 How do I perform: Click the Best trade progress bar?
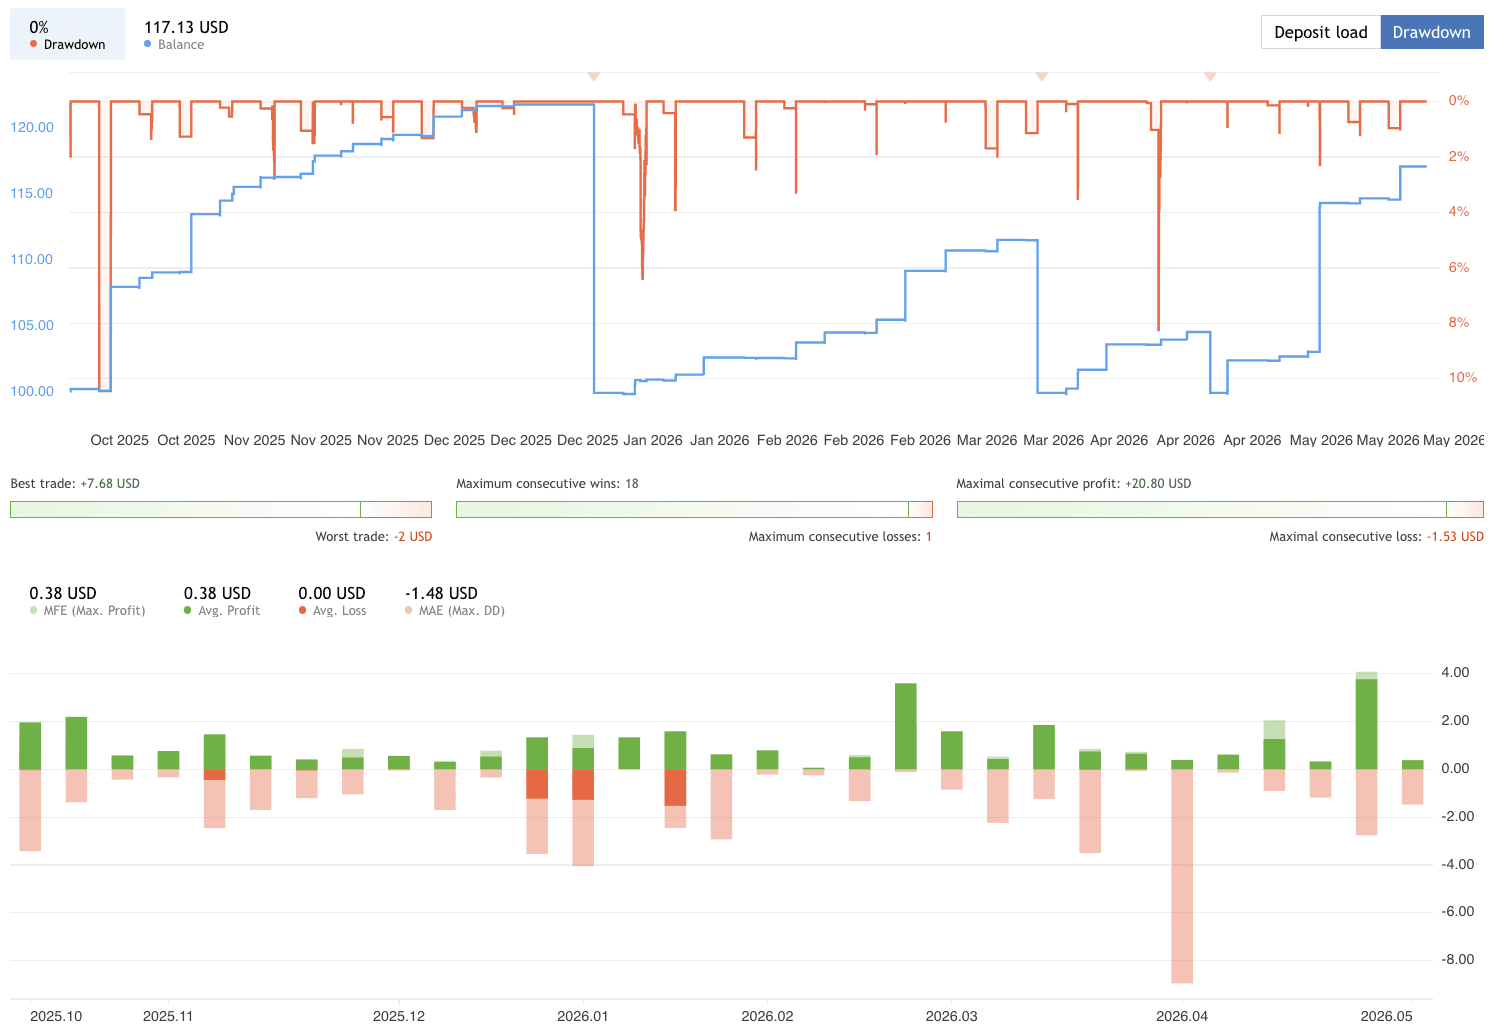click(221, 509)
